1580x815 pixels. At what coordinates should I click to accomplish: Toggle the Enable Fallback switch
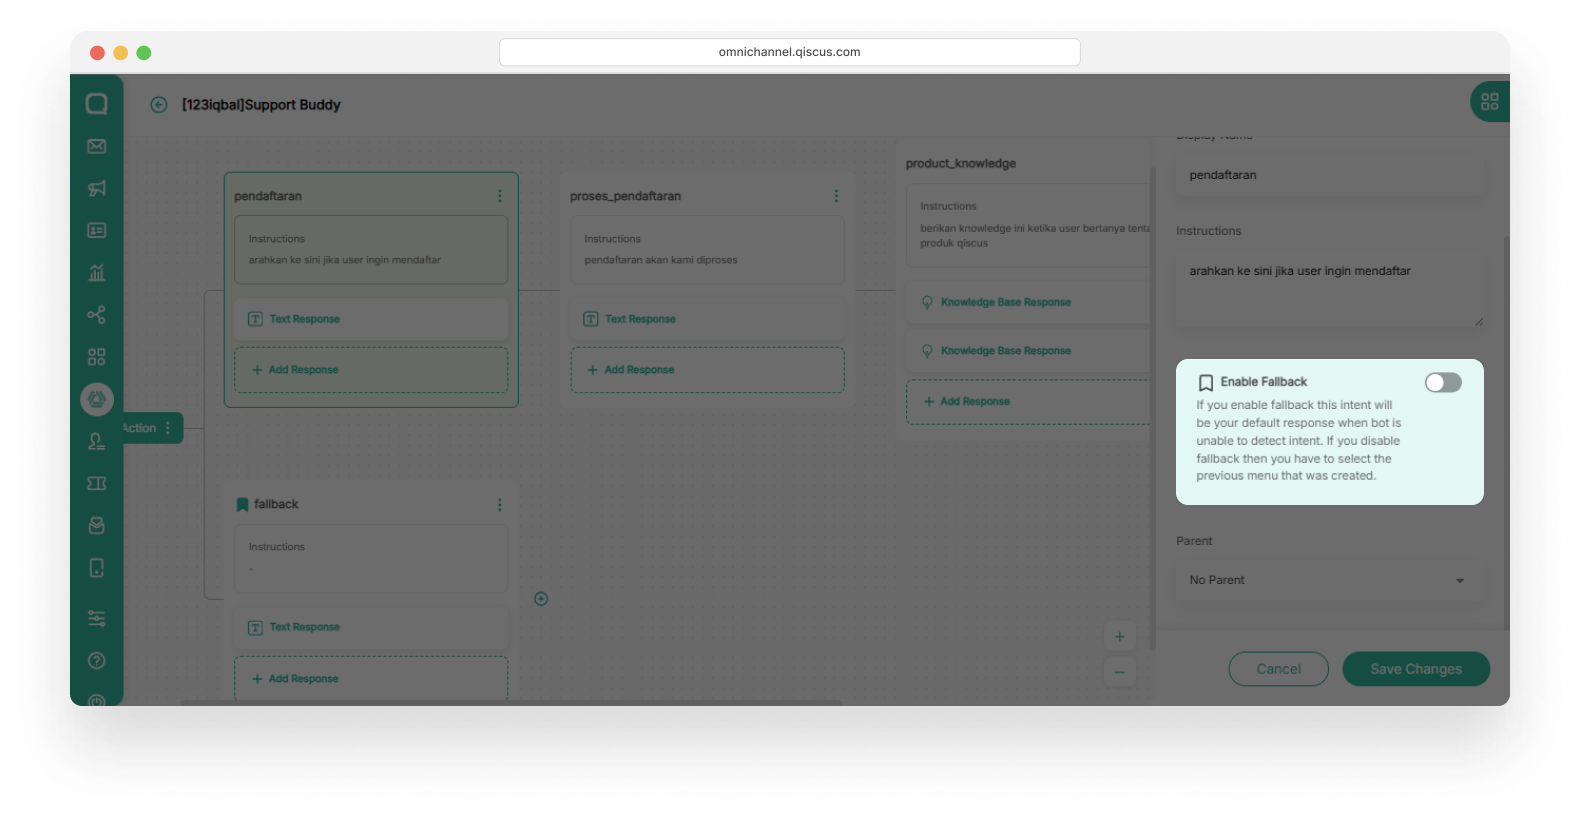1443,383
